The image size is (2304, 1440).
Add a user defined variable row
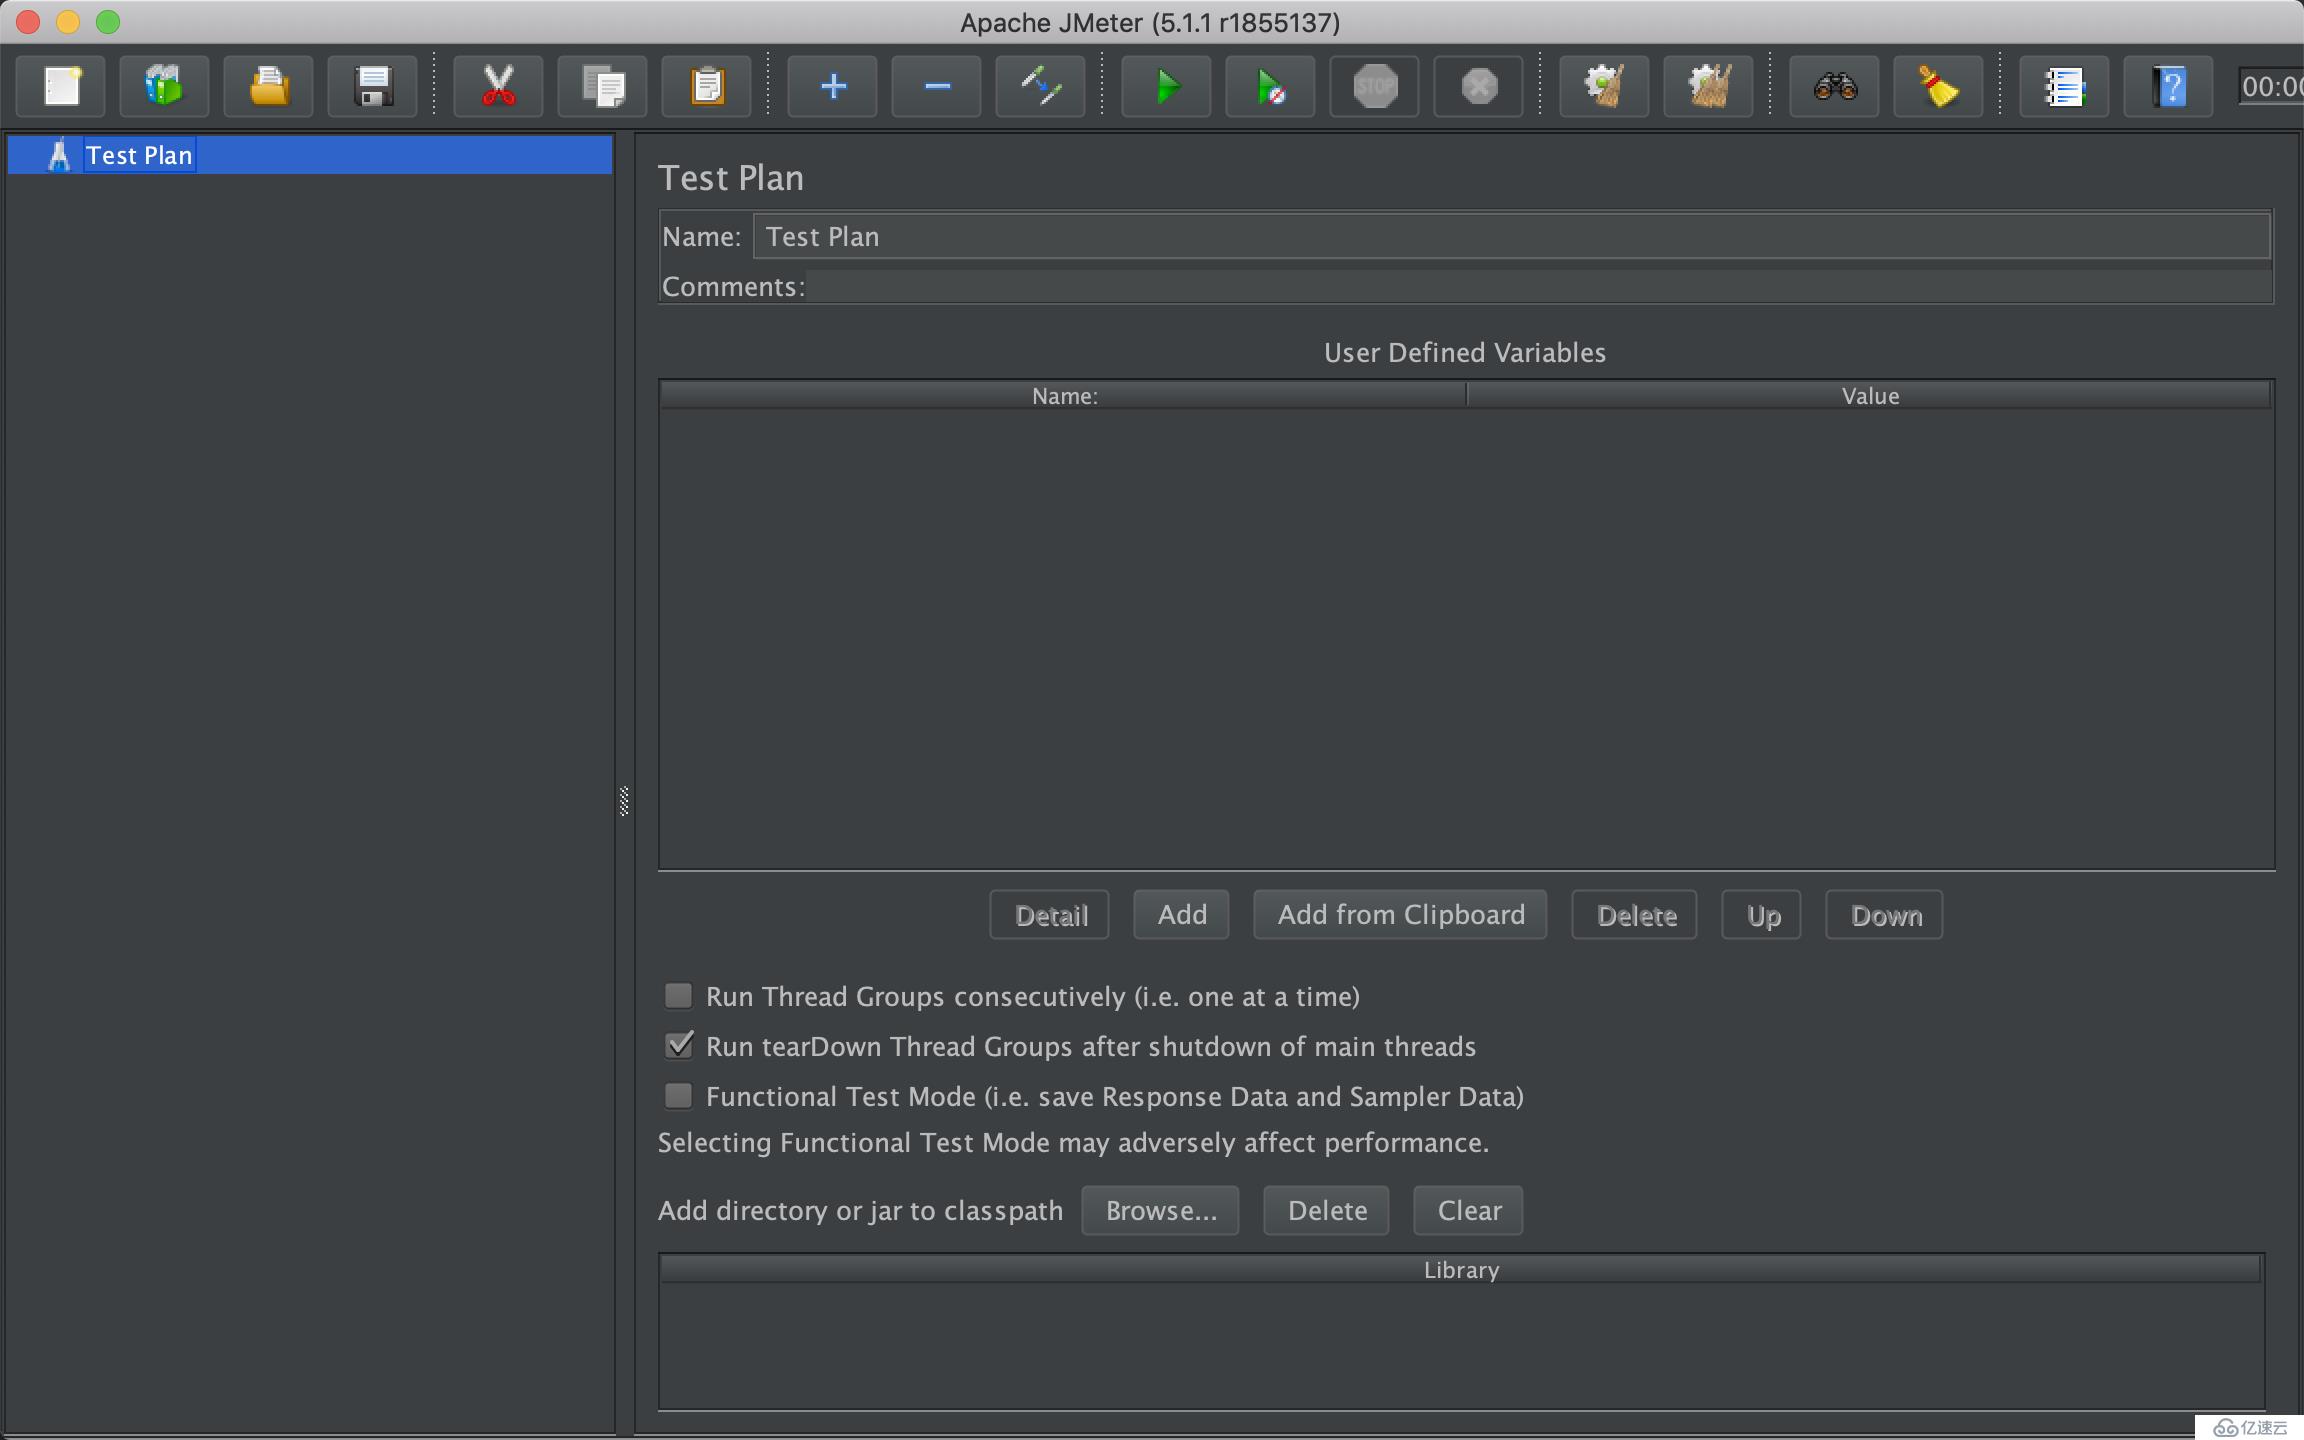tap(1181, 915)
